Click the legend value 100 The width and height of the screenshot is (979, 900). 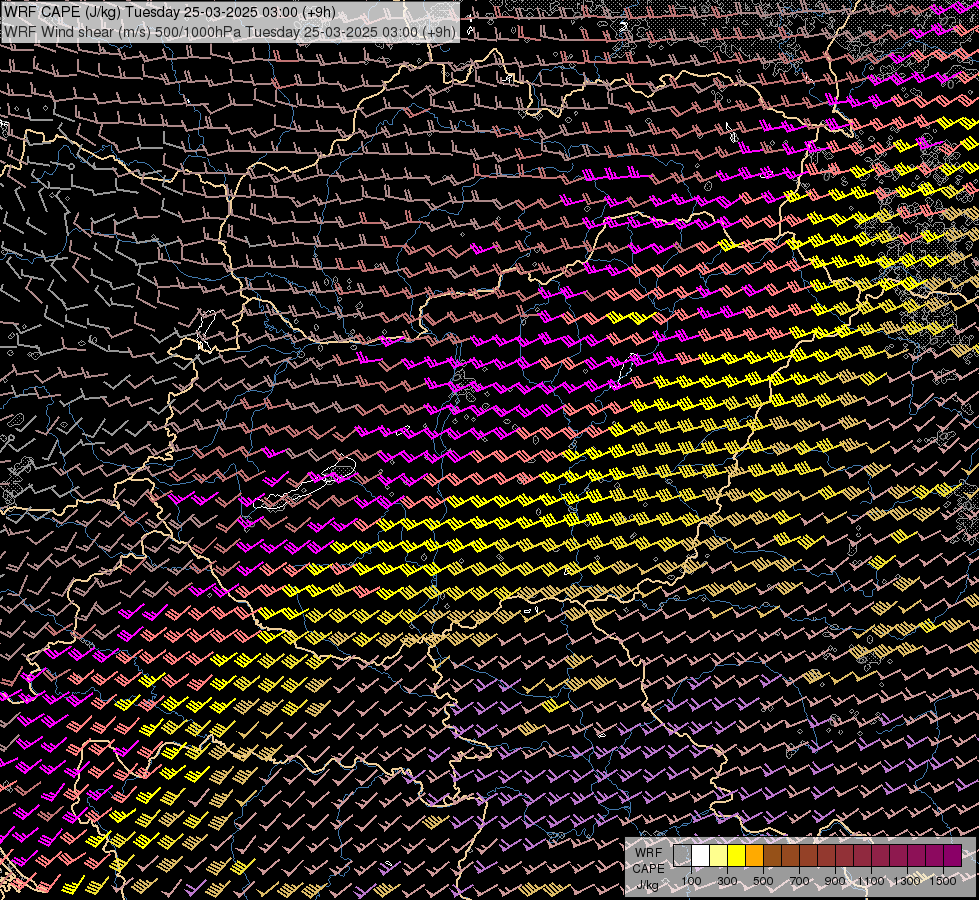click(x=691, y=881)
